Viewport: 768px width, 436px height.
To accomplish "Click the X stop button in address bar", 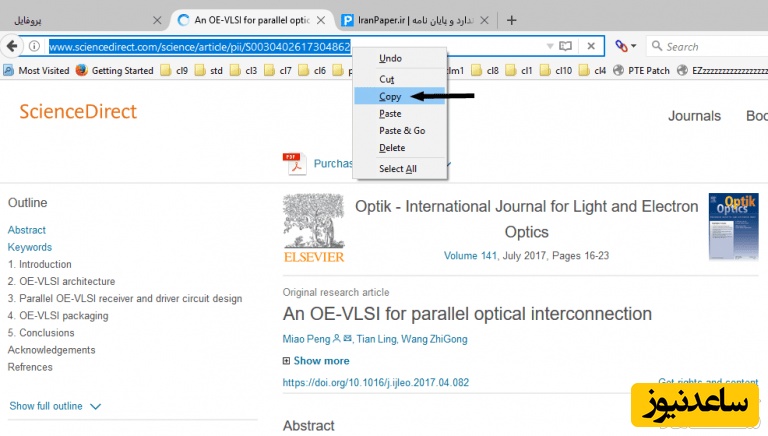I will point(591,46).
